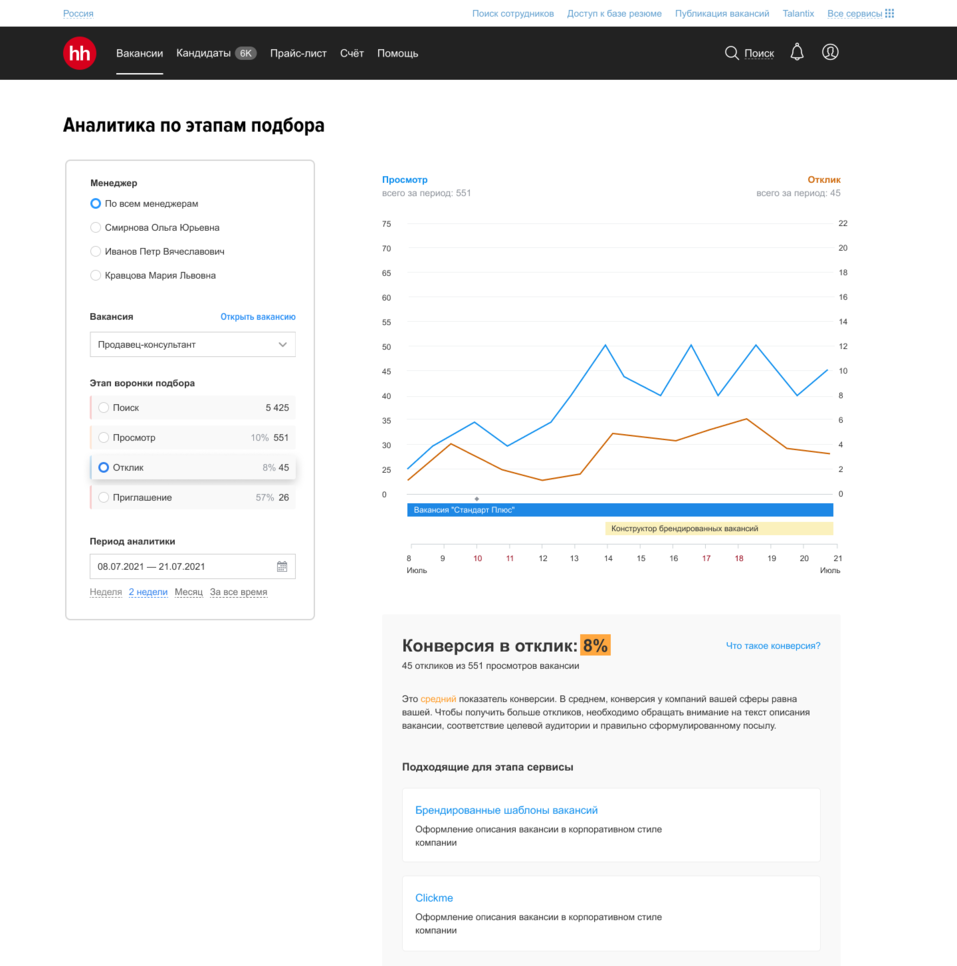This screenshot has width=957, height=966.
Task: Open user profile icon
Action: pos(830,53)
